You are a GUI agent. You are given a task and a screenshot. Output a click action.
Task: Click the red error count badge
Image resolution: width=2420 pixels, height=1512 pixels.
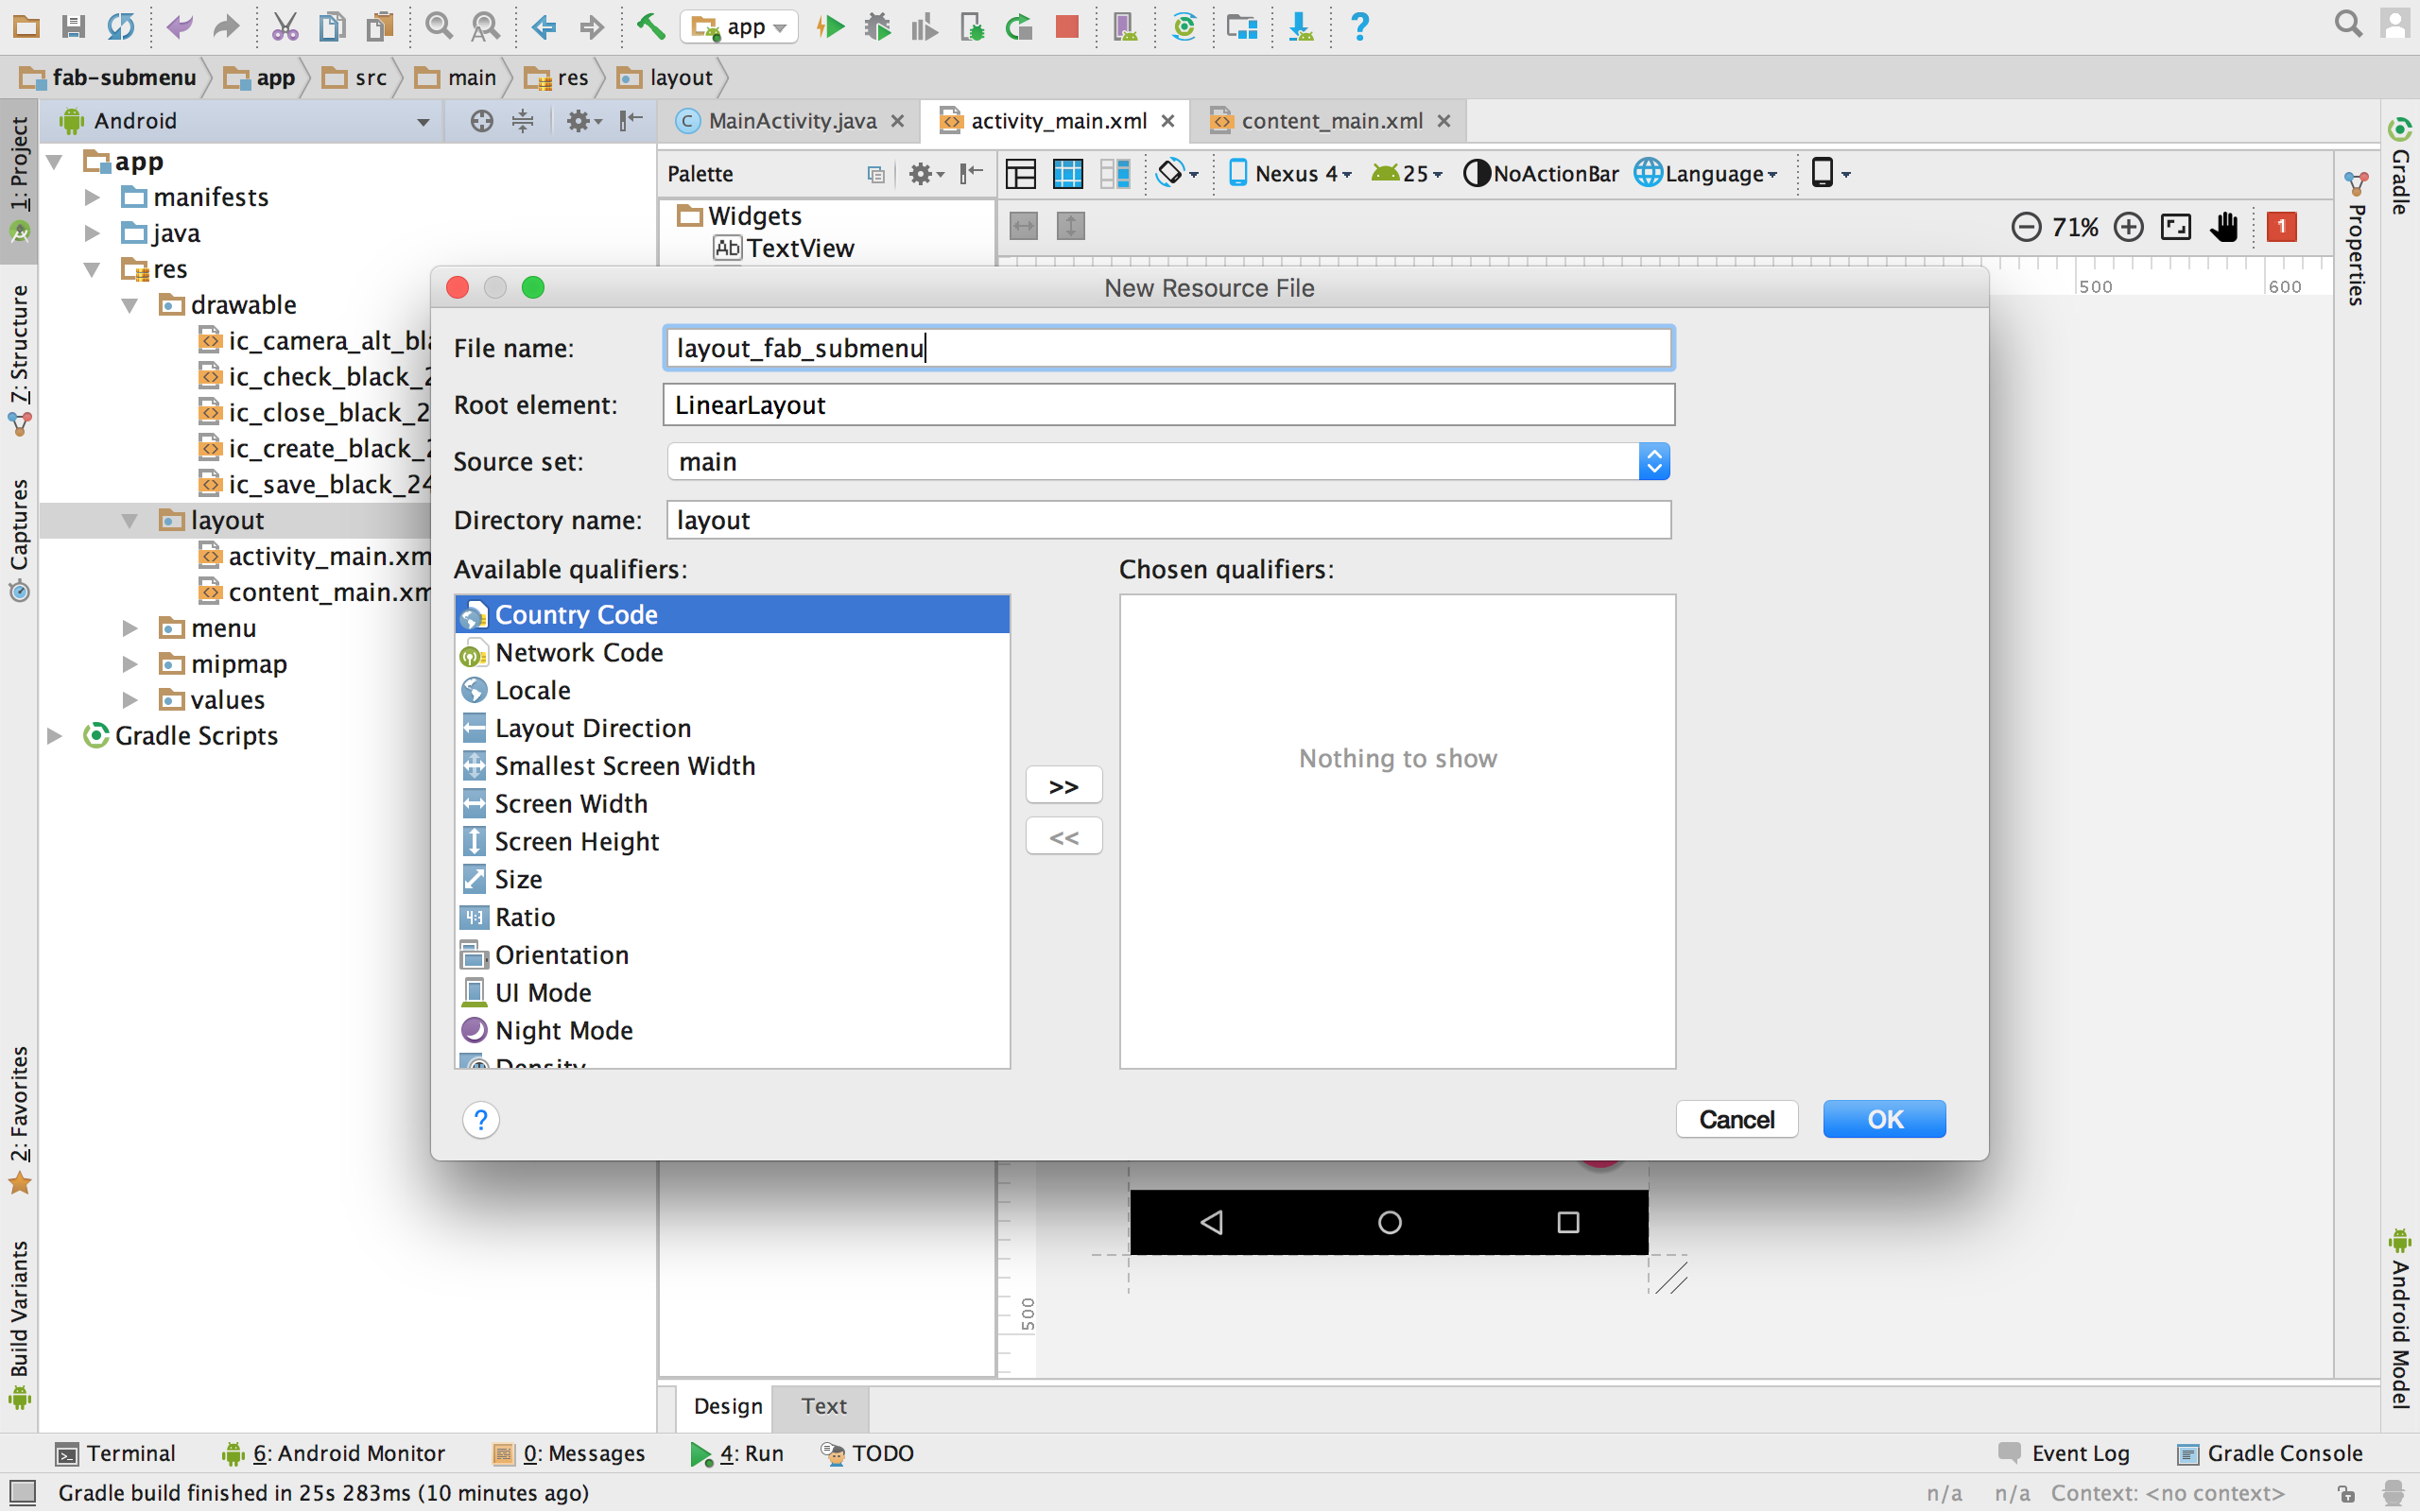2281,227
